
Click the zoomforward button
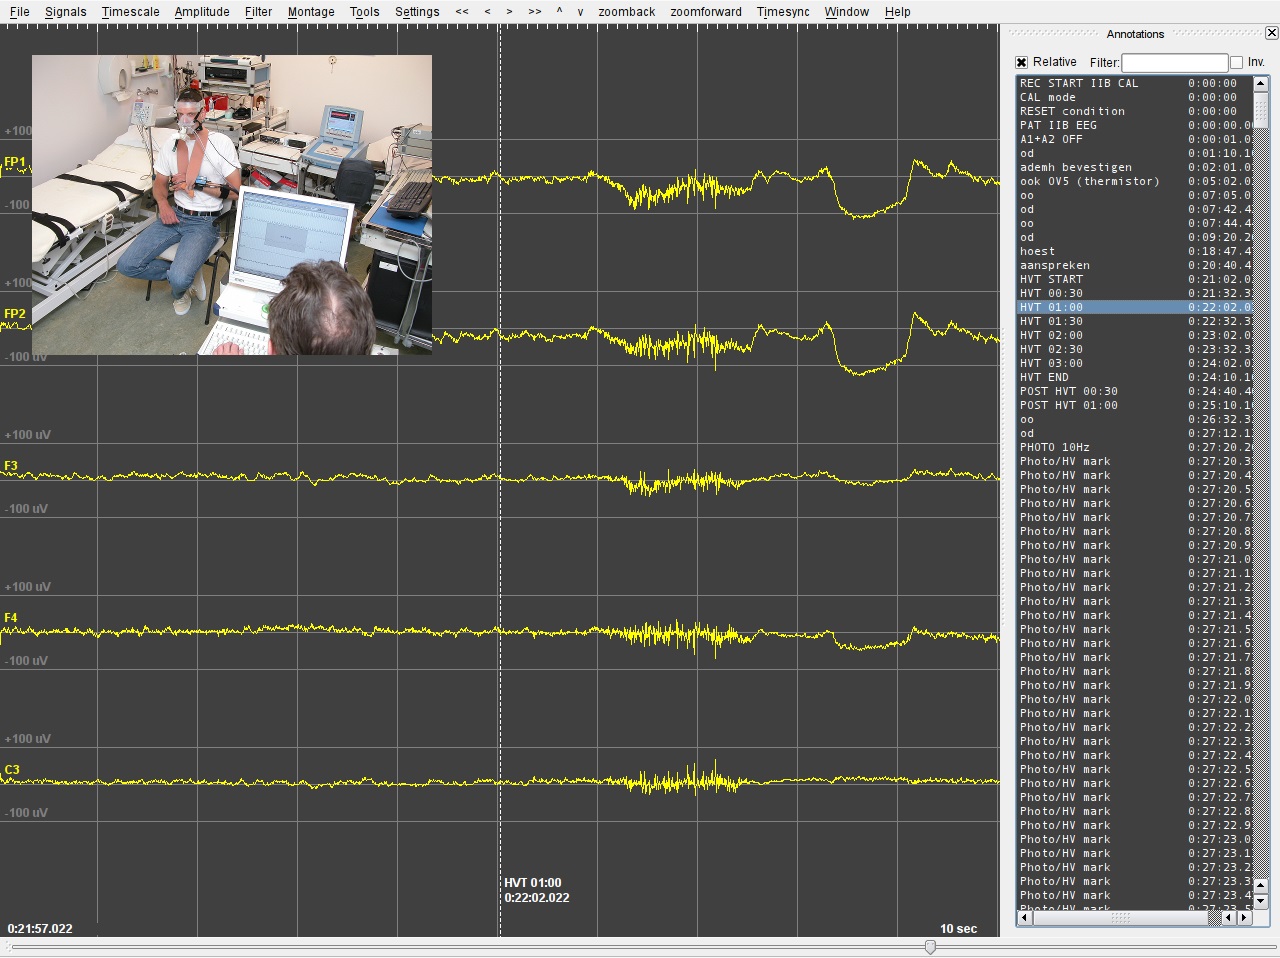click(x=706, y=12)
